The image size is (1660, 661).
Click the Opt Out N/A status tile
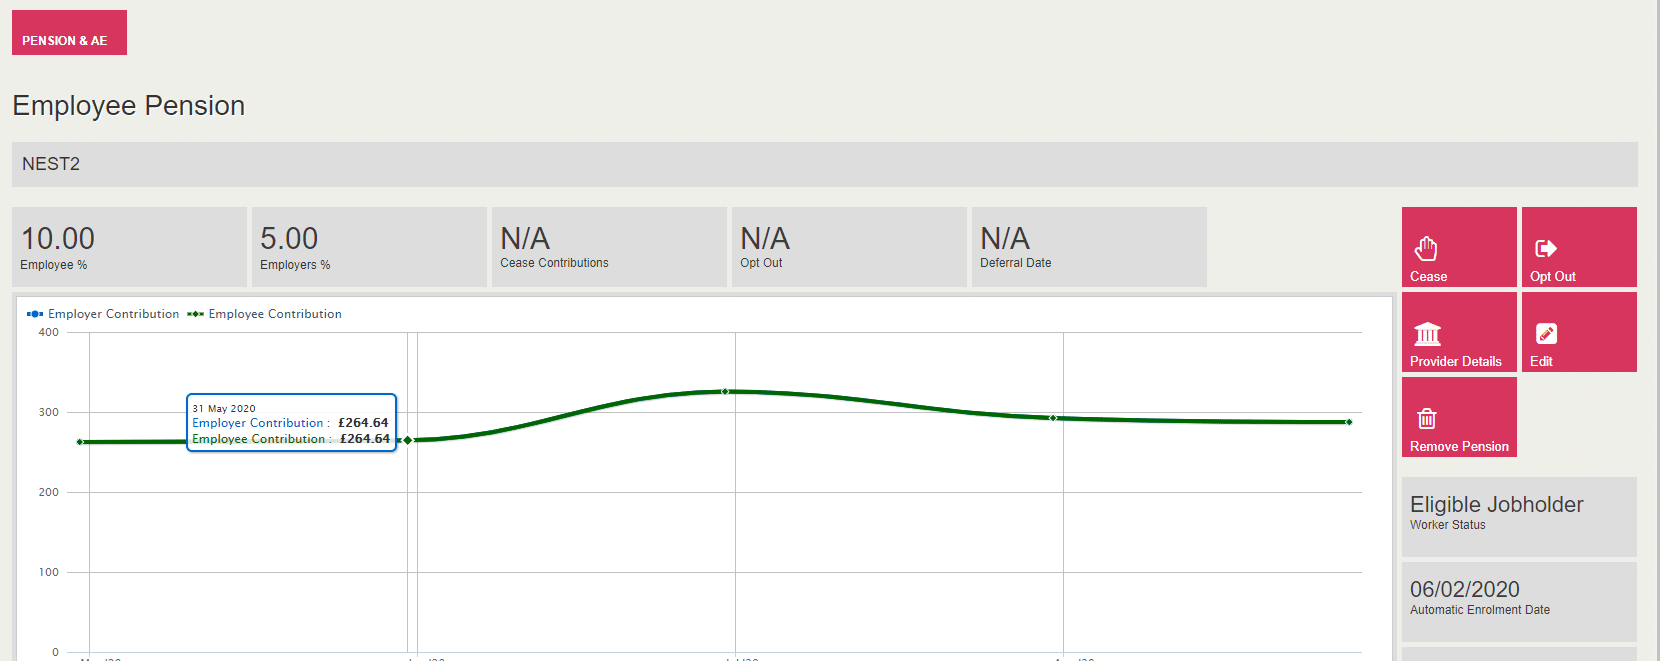coord(849,247)
